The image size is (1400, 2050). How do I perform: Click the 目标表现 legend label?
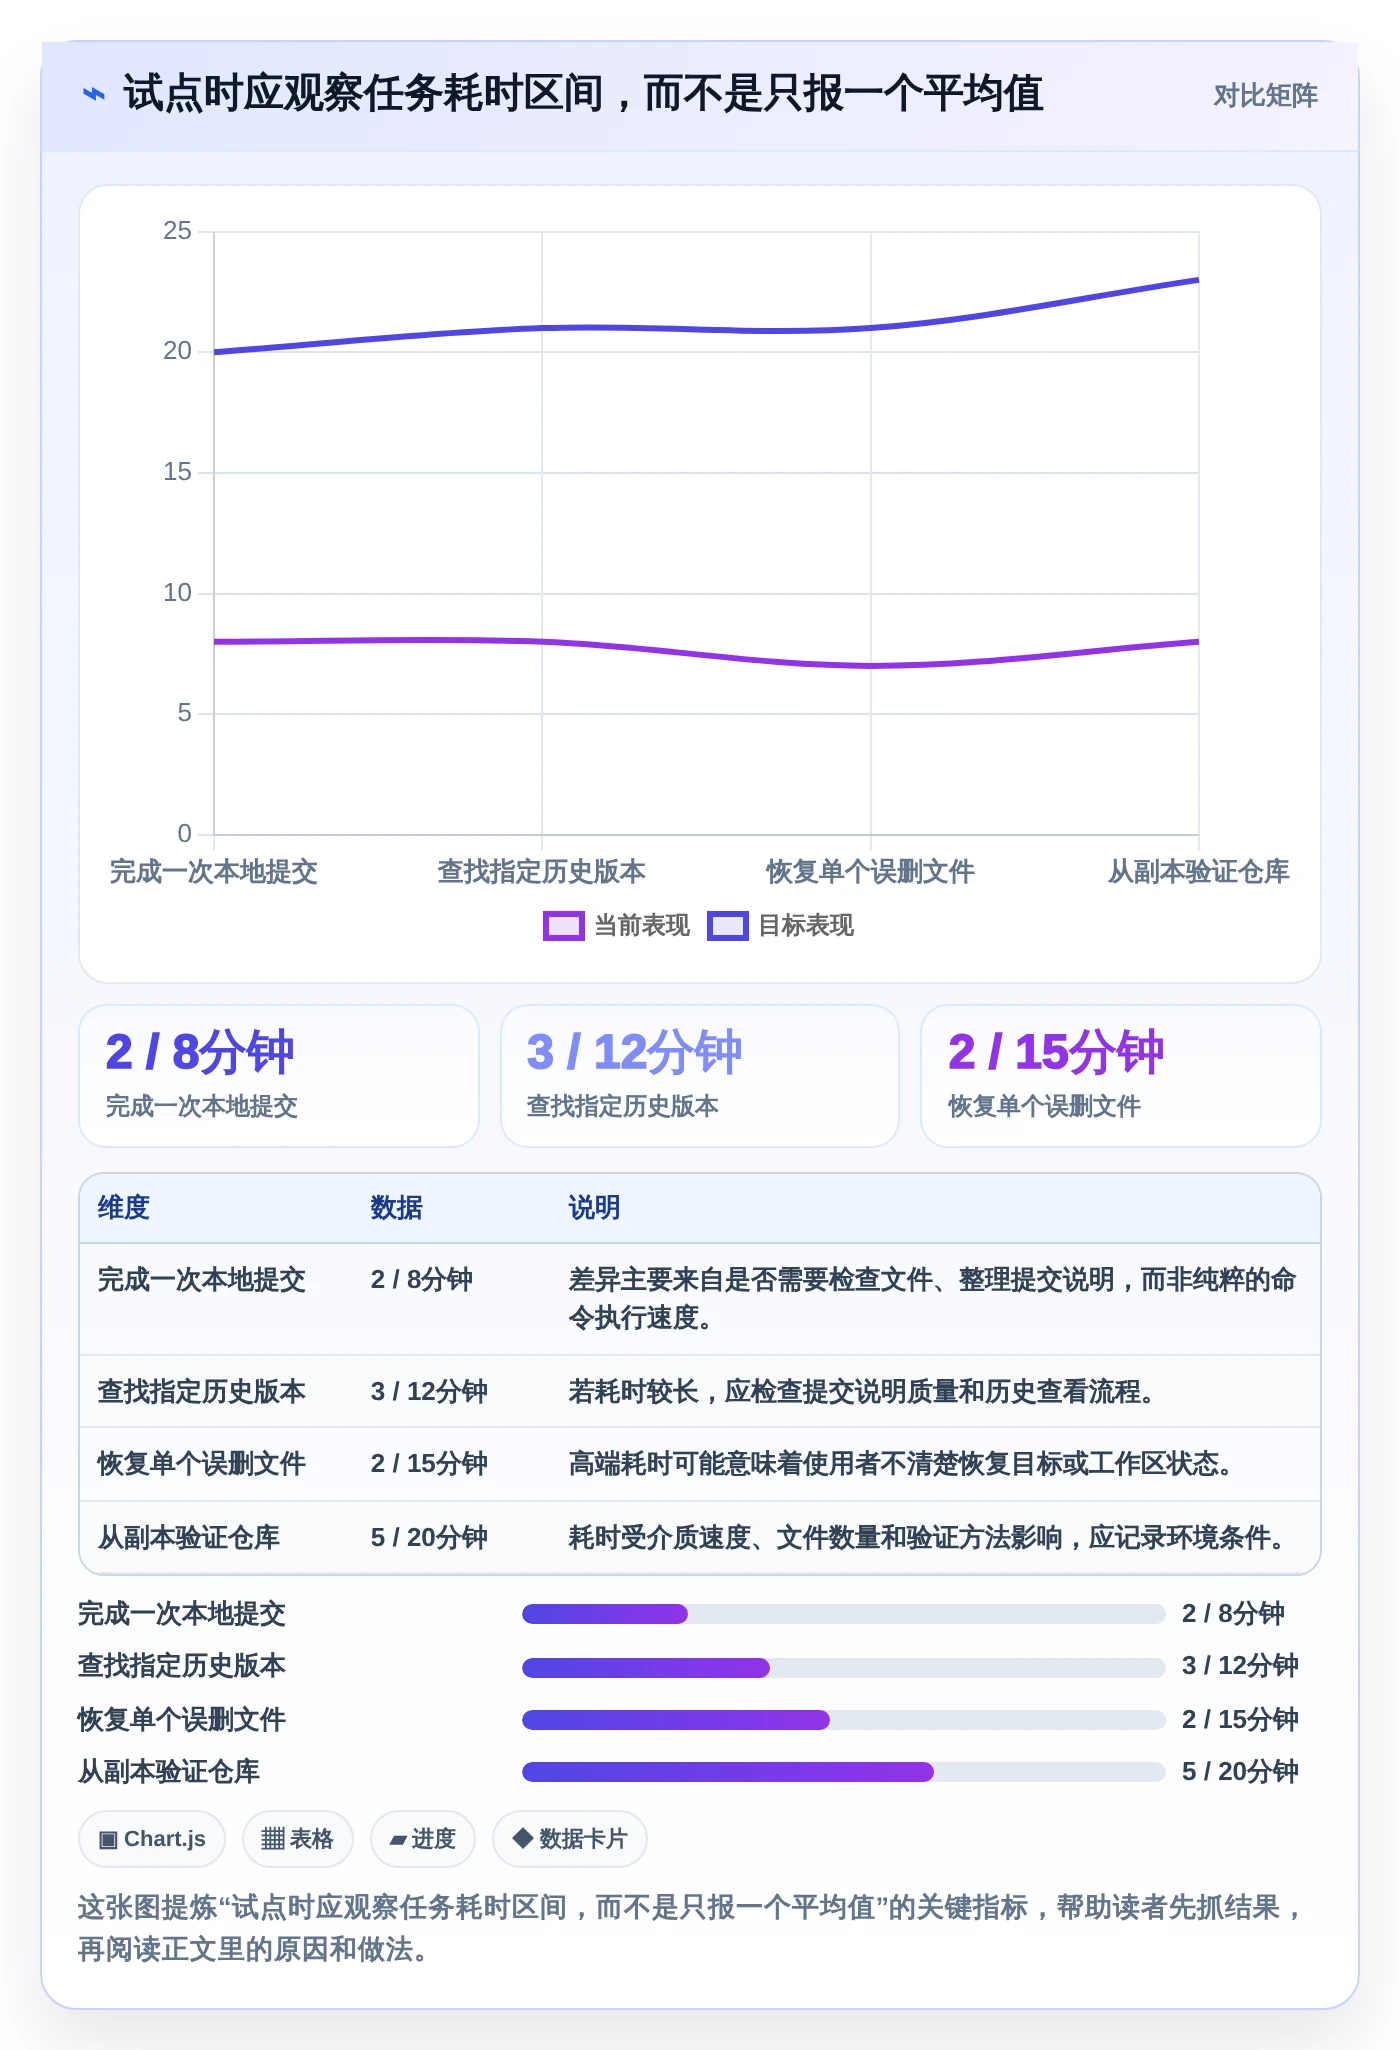click(x=805, y=926)
